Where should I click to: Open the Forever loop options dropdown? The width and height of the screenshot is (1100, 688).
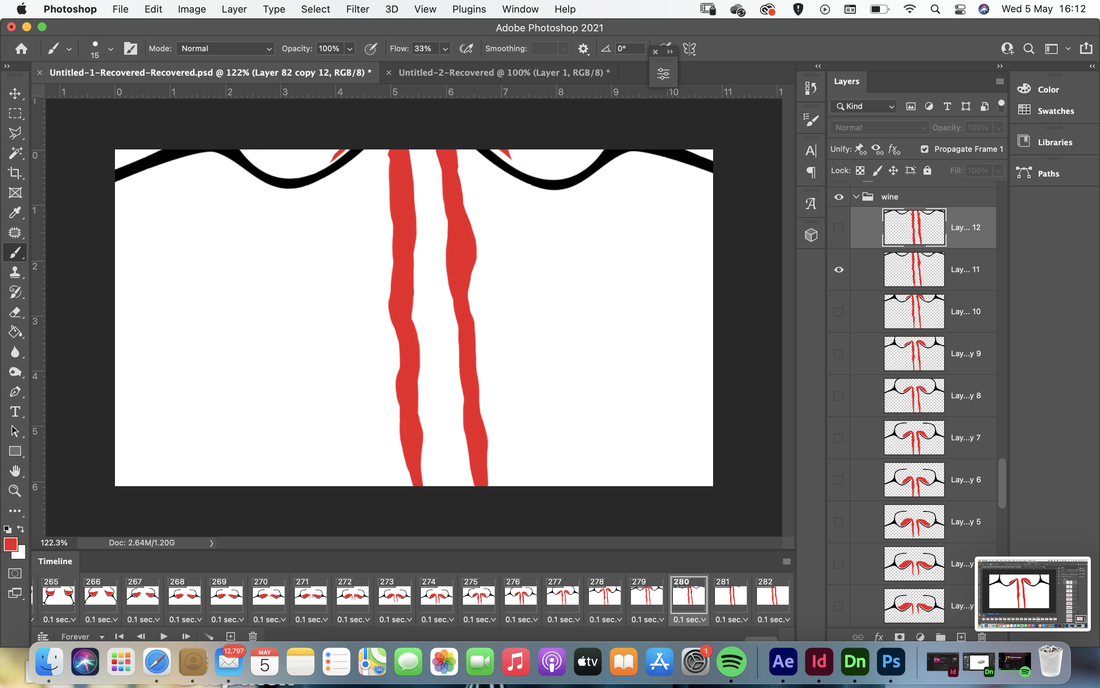pos(82,637)
